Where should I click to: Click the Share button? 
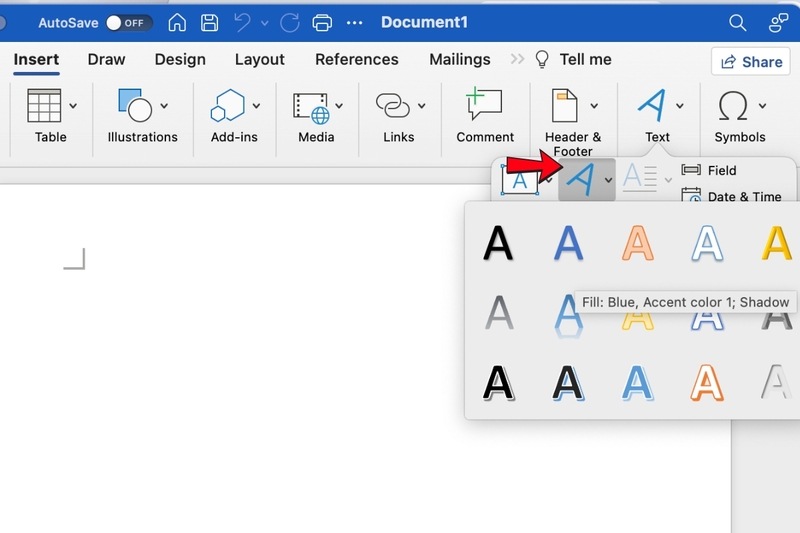click(x=751, y=62)
